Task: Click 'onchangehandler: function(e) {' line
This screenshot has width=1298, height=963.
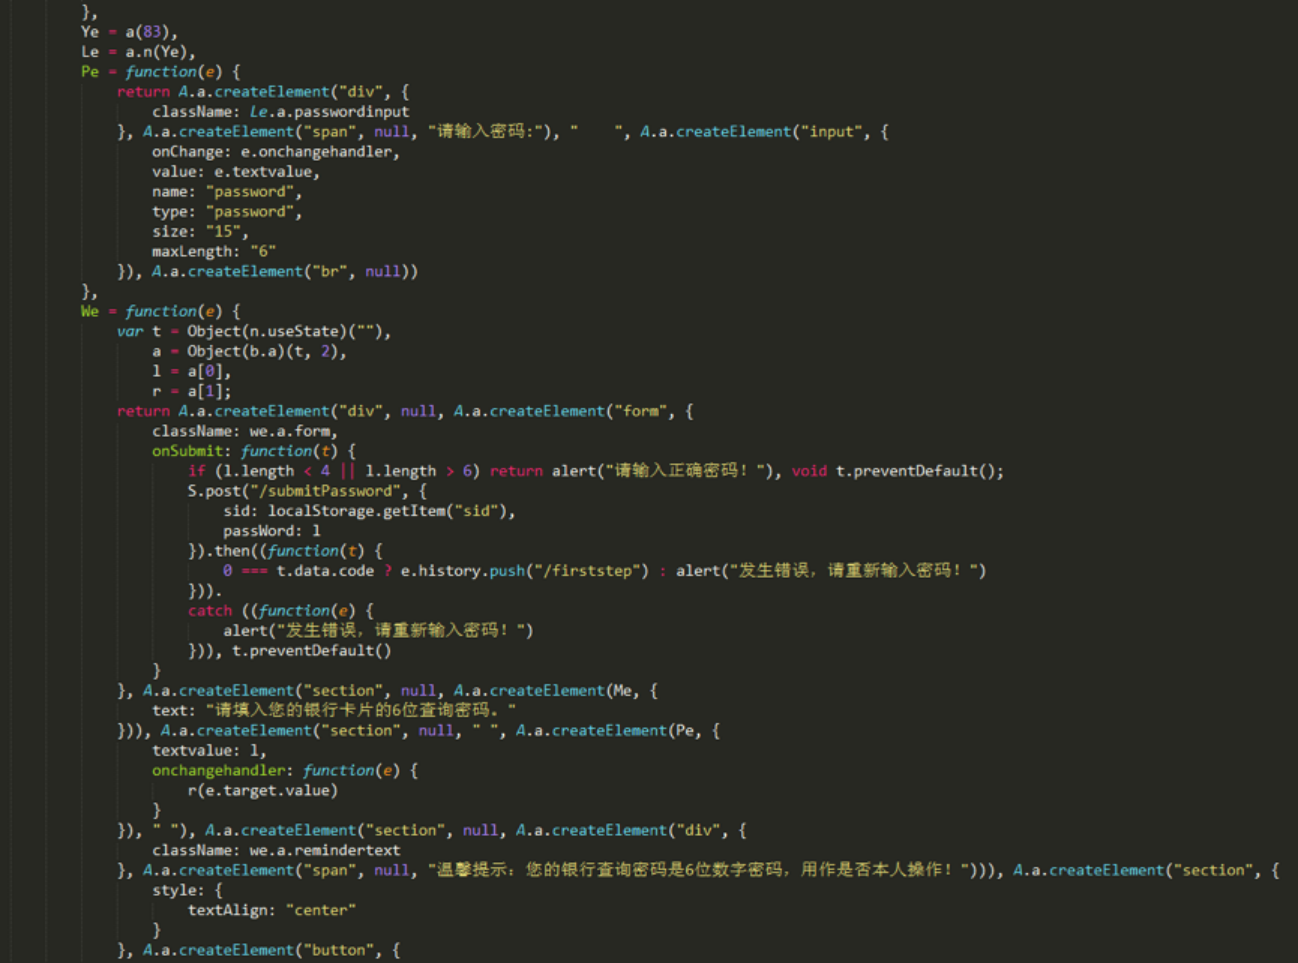Action: point(285,771)
